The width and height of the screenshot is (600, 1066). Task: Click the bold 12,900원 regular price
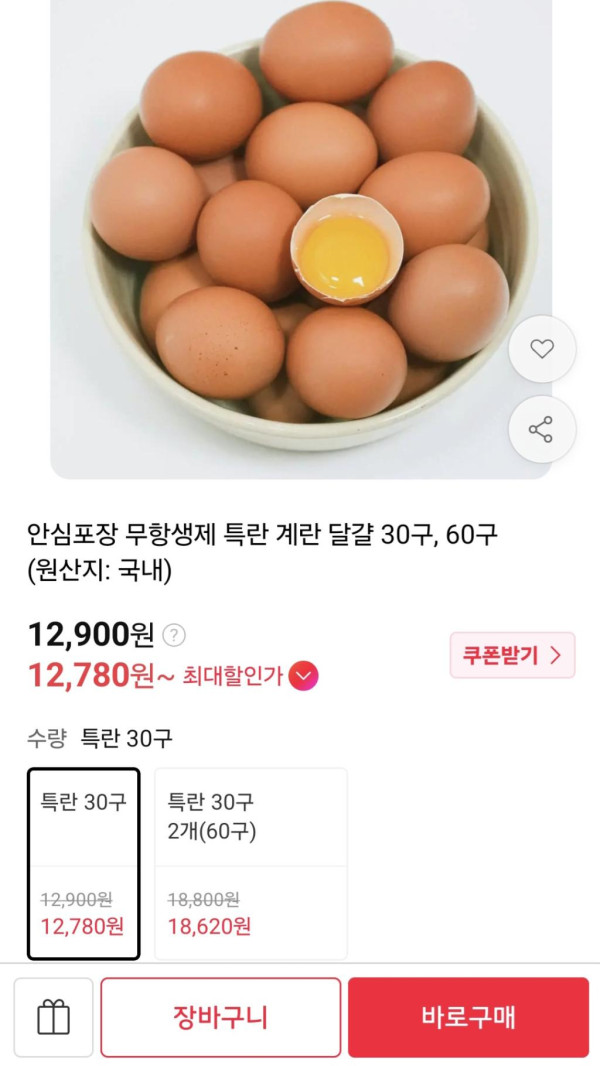[91, 635]
